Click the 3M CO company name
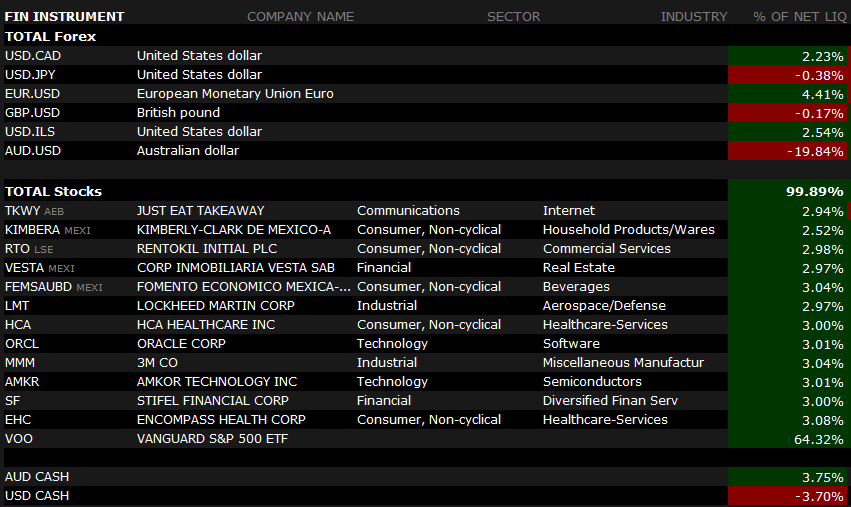 click(x=157, y=363)
